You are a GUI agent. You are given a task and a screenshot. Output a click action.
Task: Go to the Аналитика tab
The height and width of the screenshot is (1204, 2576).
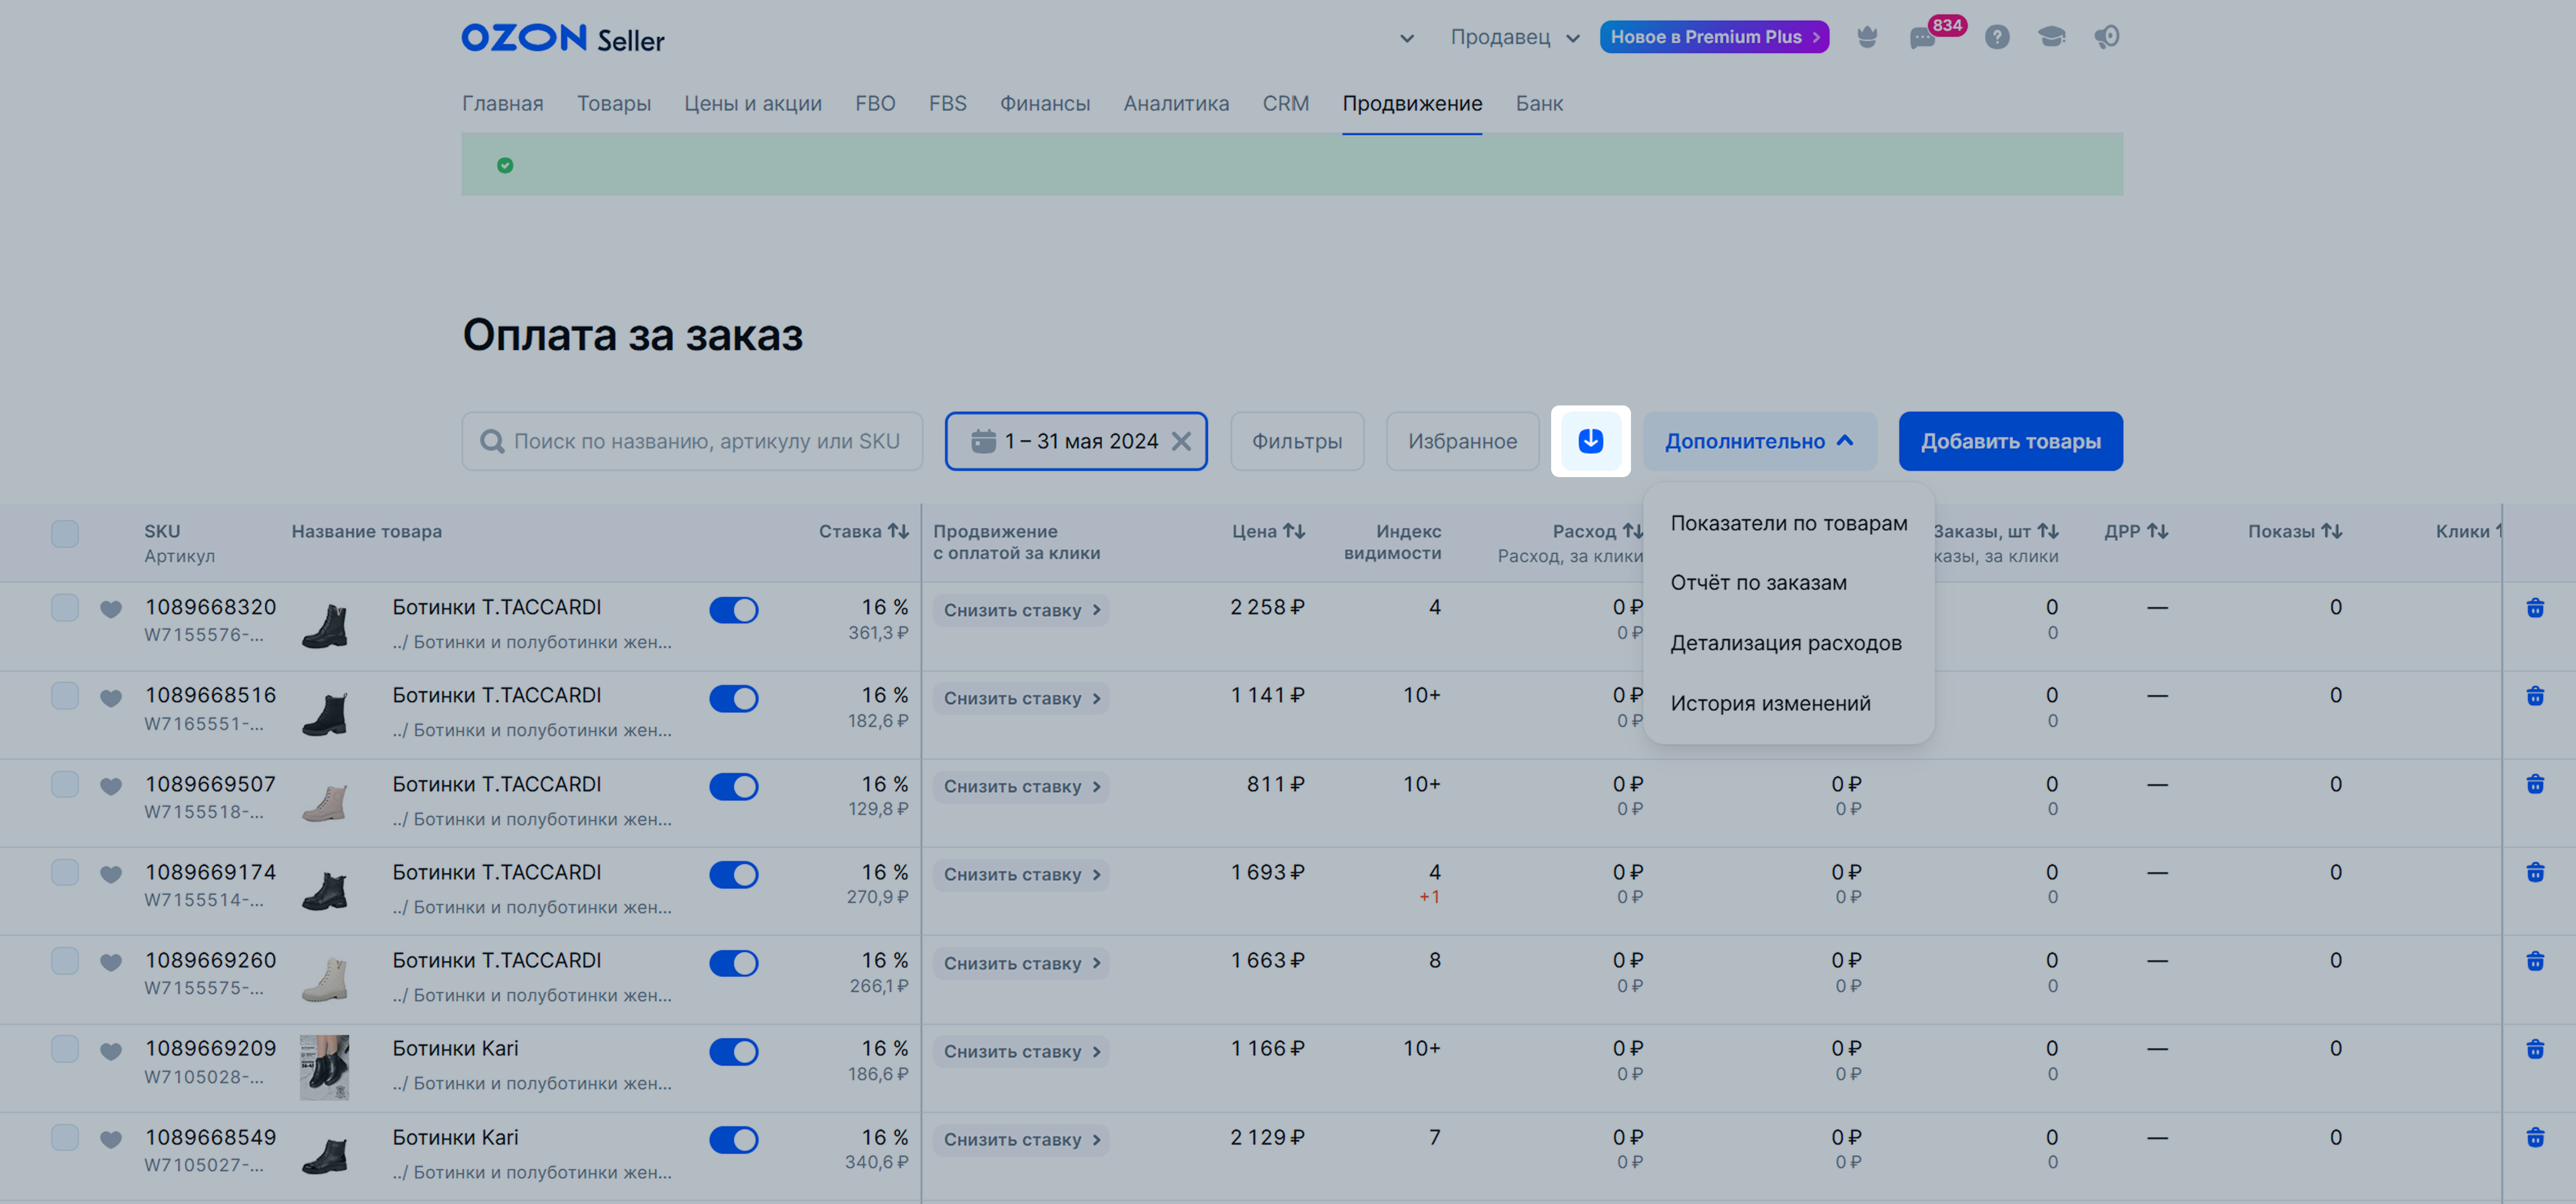pos(1176,103)
